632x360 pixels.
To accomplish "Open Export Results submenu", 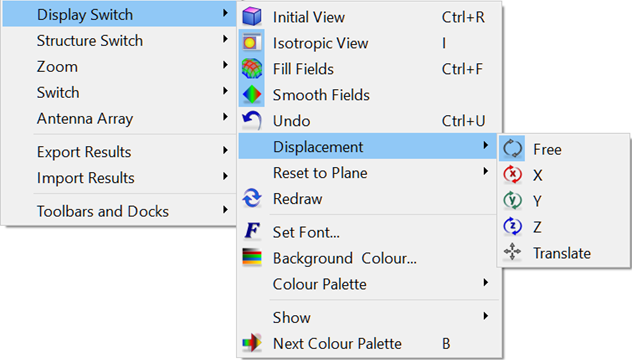I will [x=119, y=152].
